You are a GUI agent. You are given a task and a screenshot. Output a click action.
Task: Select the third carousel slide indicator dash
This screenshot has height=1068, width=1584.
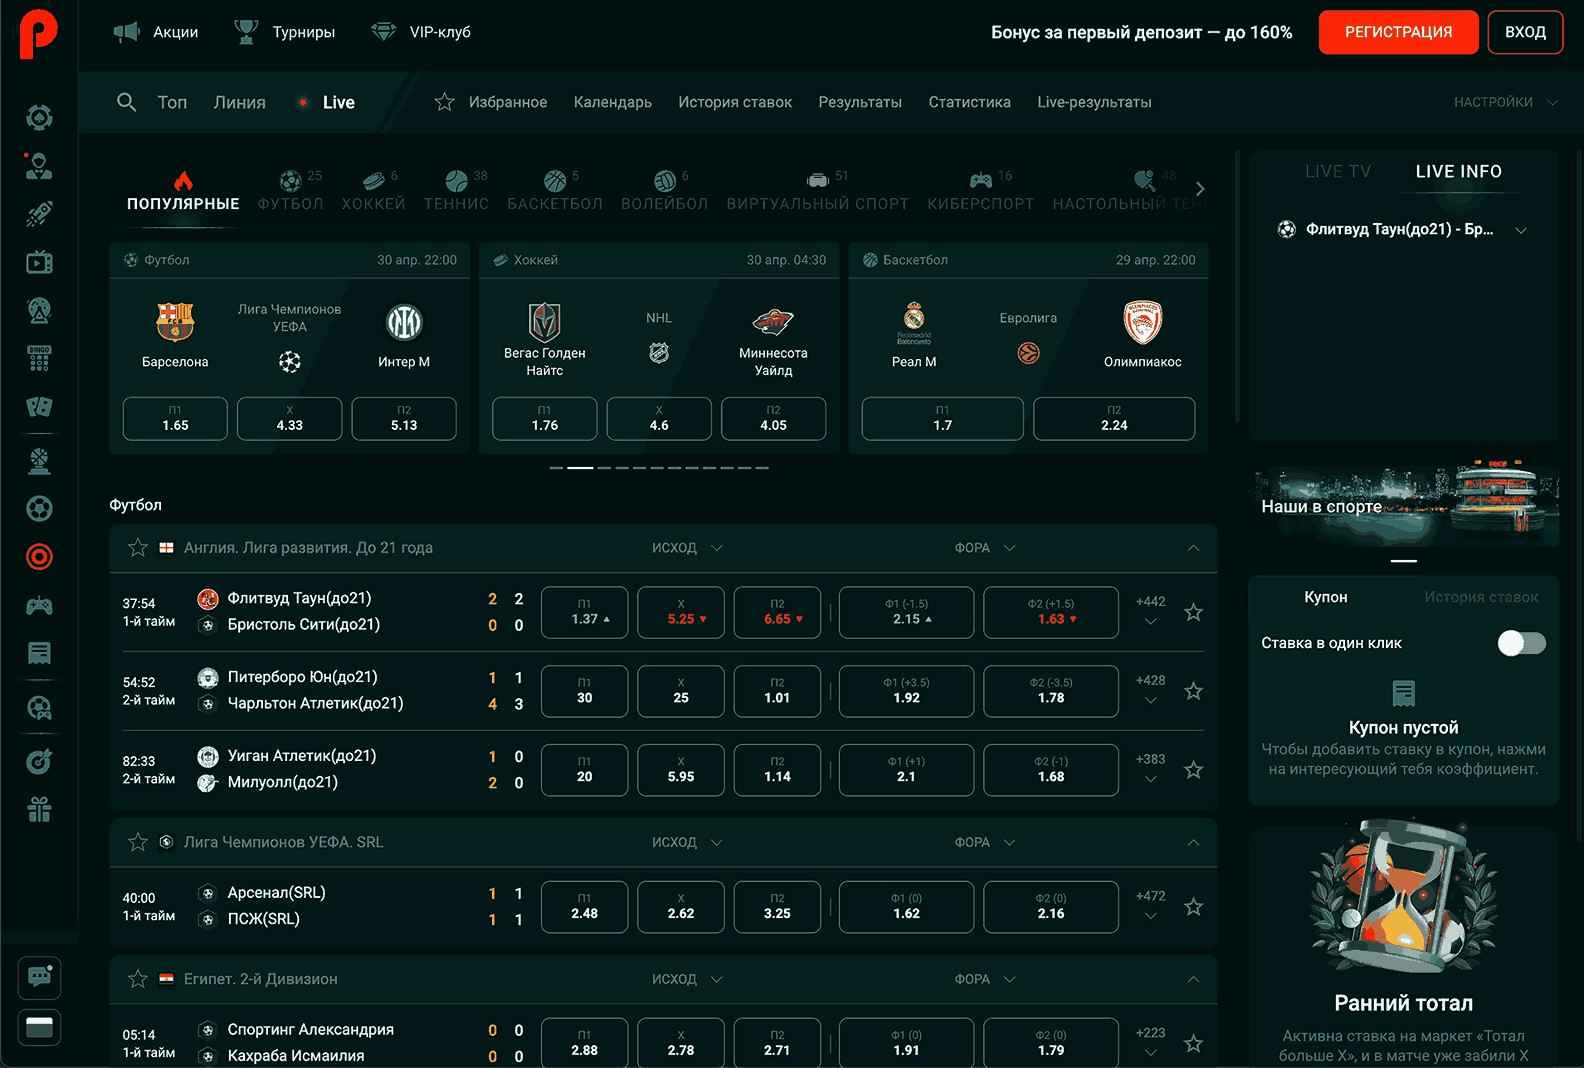click(604, 468)
